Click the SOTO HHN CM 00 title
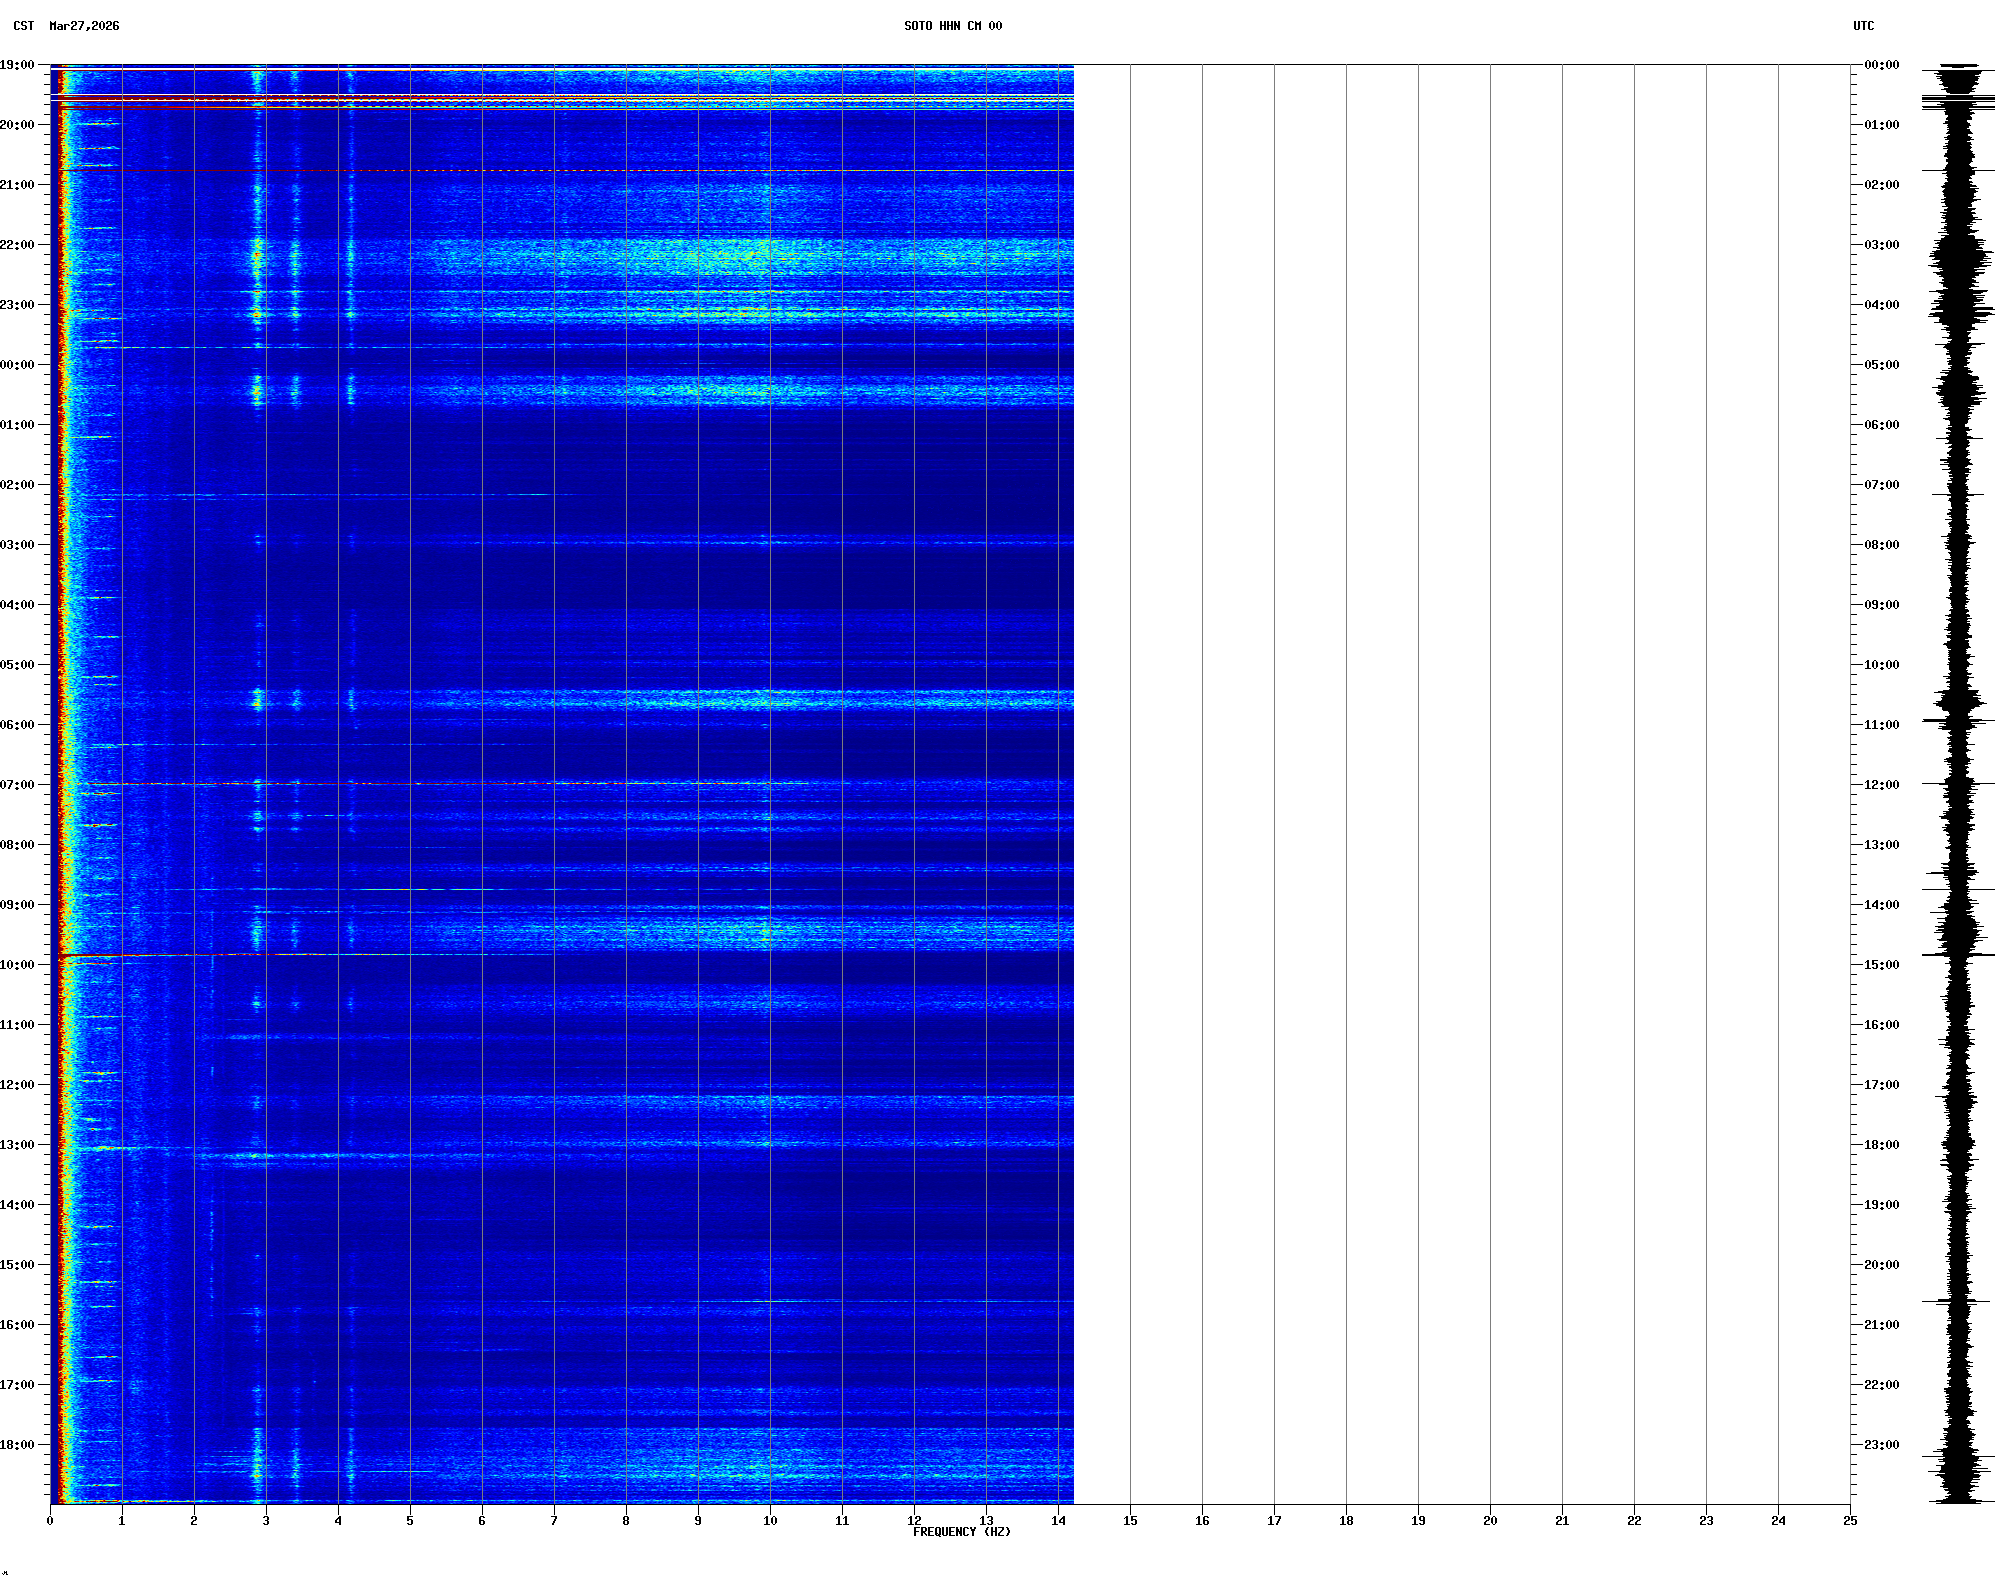Image resolution: width=2002 pixels, height=1584 pixels. coord(952,26)
